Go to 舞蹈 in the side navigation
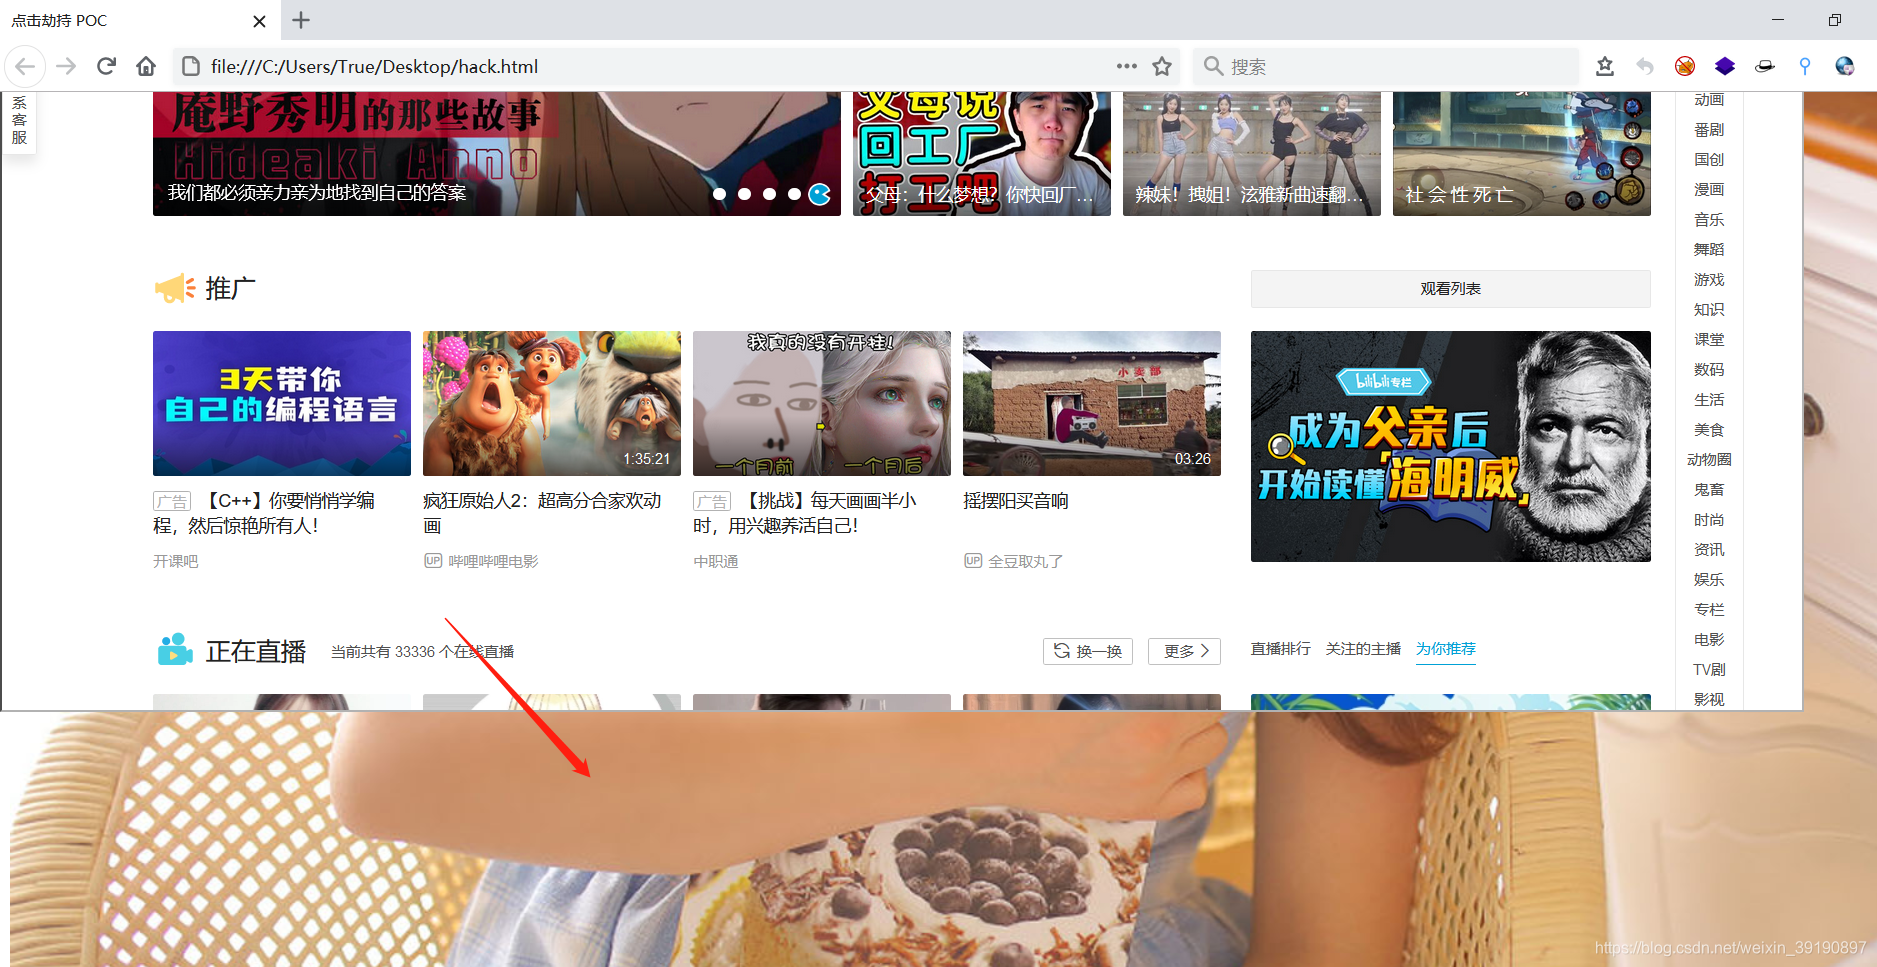This screenshot has width=1877, height=967. 1709,250
